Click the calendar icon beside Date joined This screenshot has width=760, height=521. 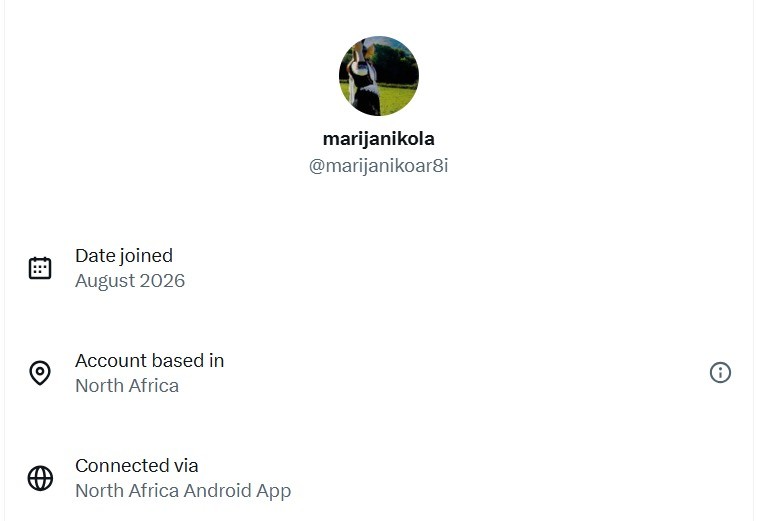coord(40,268)
